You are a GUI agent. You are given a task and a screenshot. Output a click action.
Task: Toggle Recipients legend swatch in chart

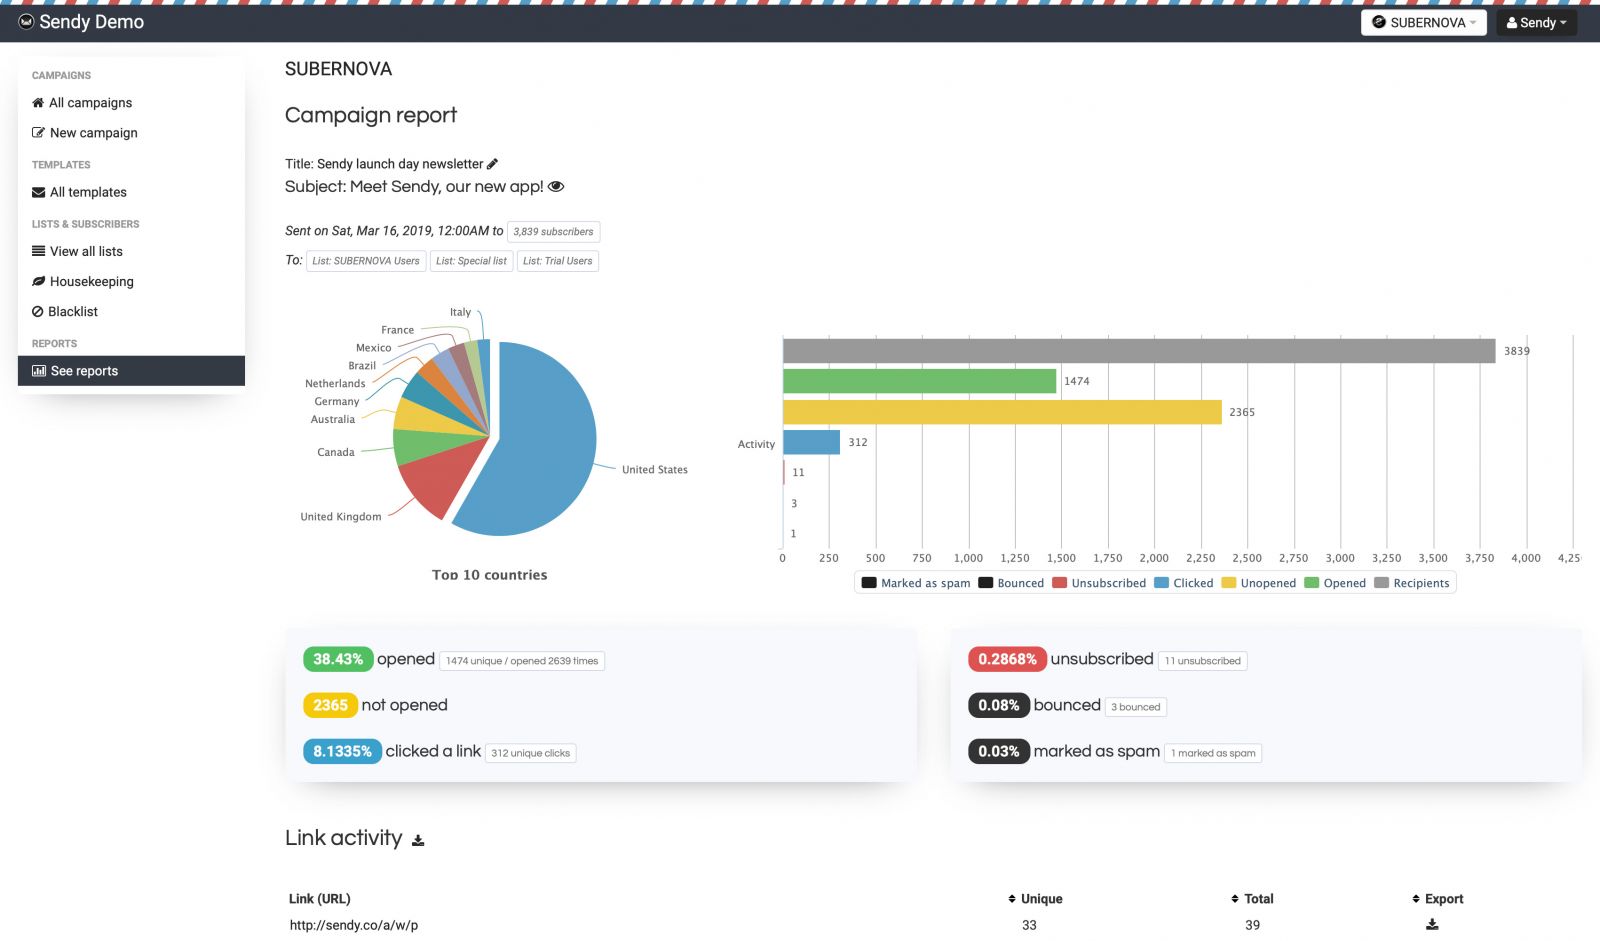[1381, 583]
